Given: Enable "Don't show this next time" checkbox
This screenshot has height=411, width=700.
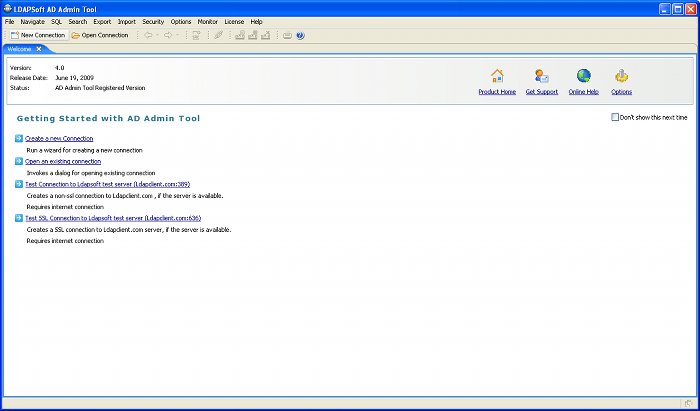Looking at the screenshot, I should point(615,117).
